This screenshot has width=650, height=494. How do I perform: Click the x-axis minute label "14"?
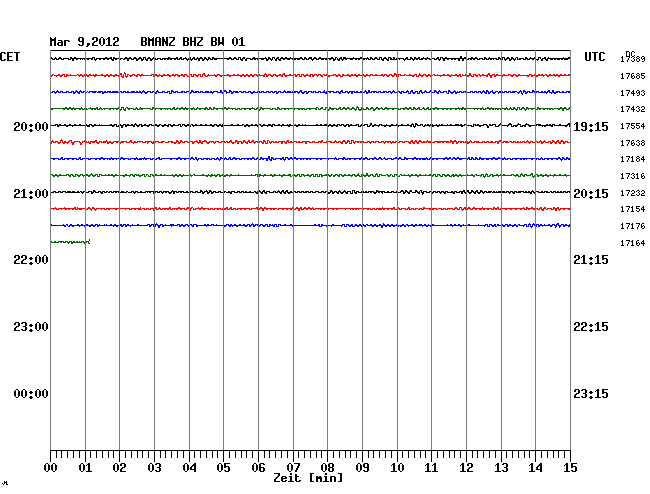535,468
